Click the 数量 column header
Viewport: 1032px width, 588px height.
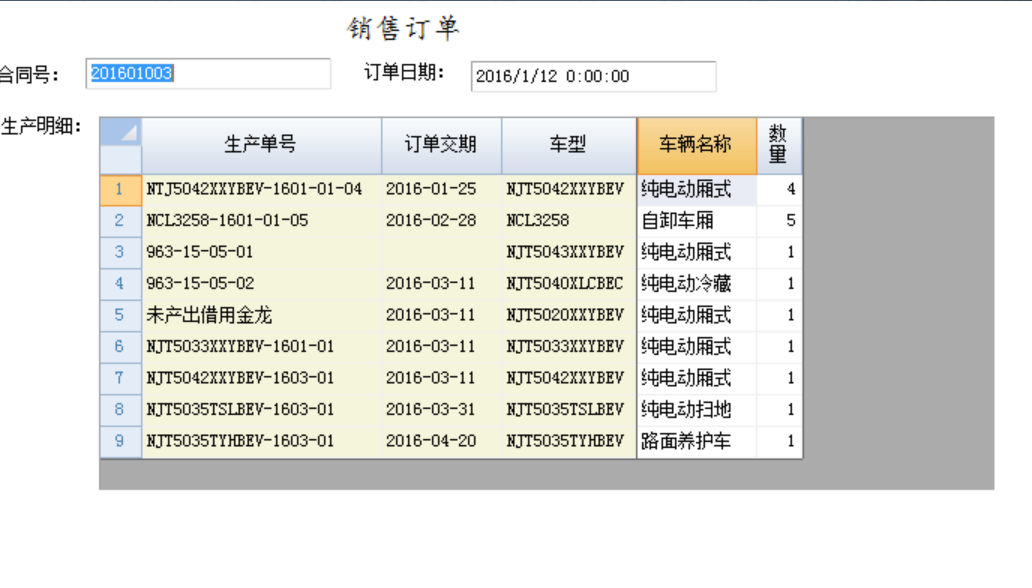pyautogui.click(x=780, y=146)
